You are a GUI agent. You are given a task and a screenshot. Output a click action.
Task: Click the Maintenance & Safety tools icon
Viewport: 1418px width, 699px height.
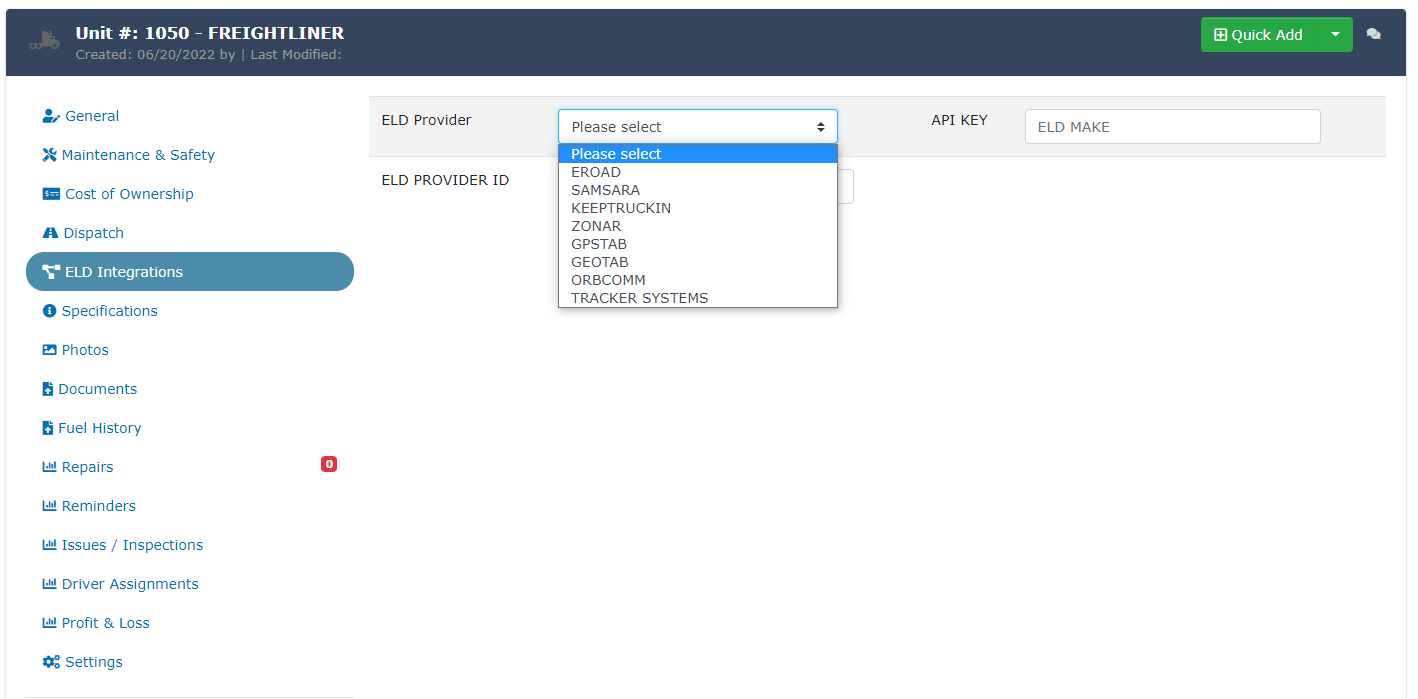click(x=50, y=155)
